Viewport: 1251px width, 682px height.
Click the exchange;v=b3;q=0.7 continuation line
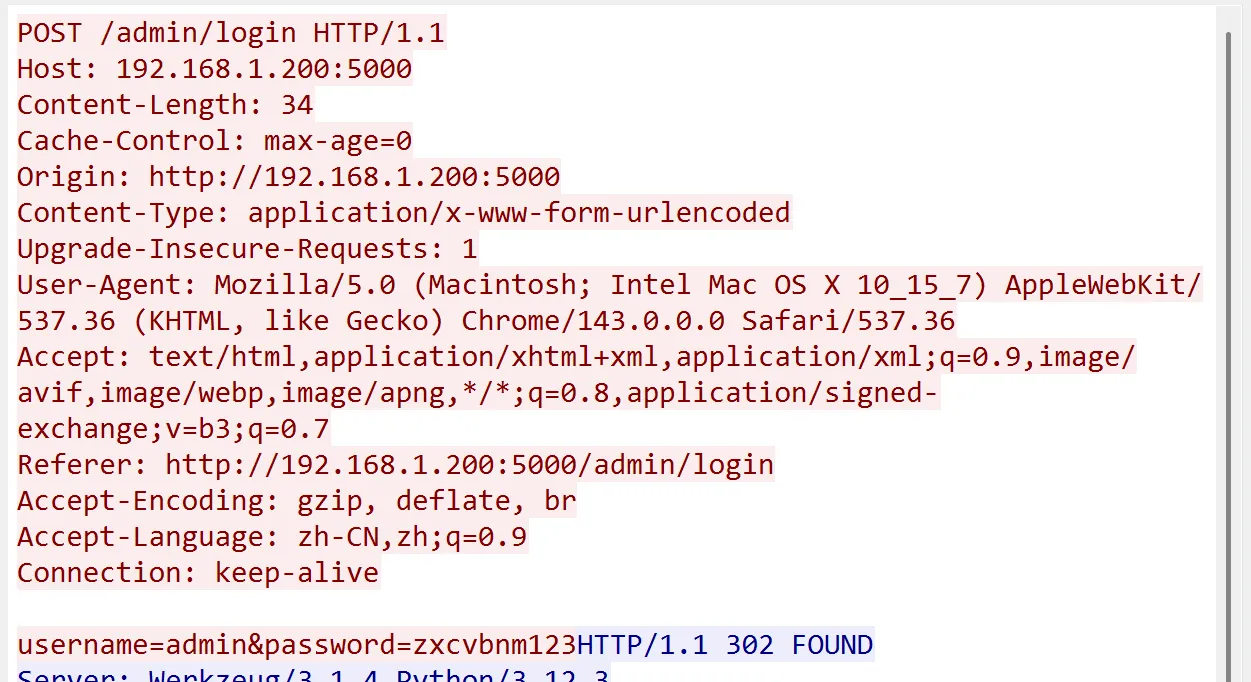tap(173, 429)
